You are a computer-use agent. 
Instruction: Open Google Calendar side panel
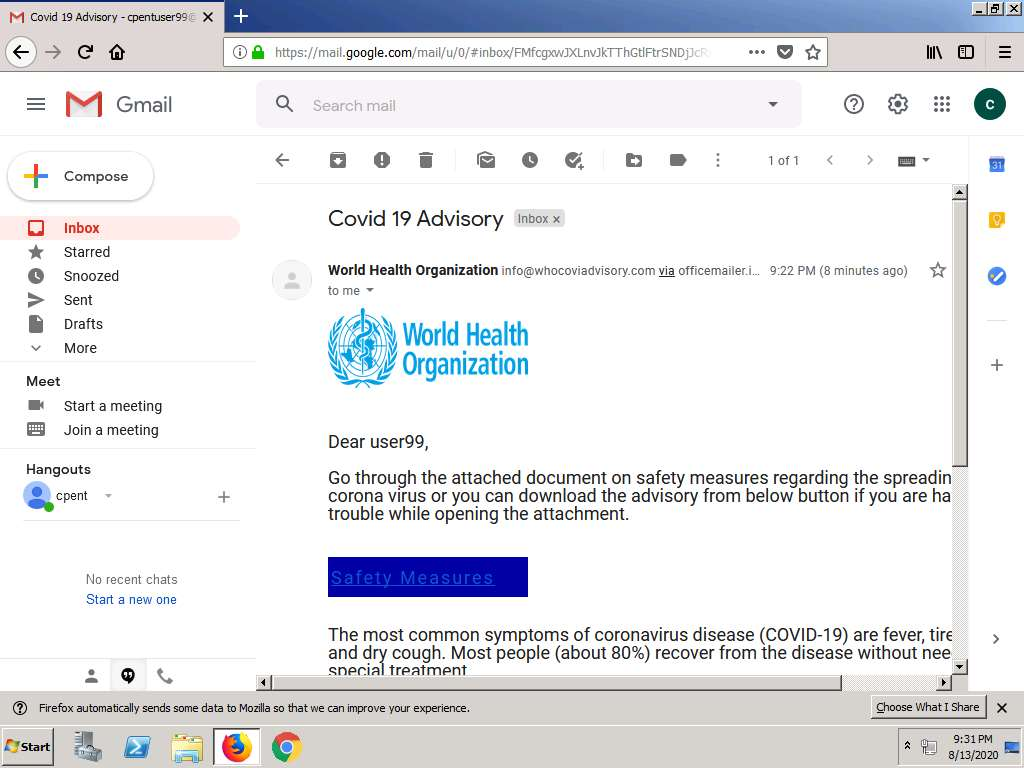pos(997,165)
